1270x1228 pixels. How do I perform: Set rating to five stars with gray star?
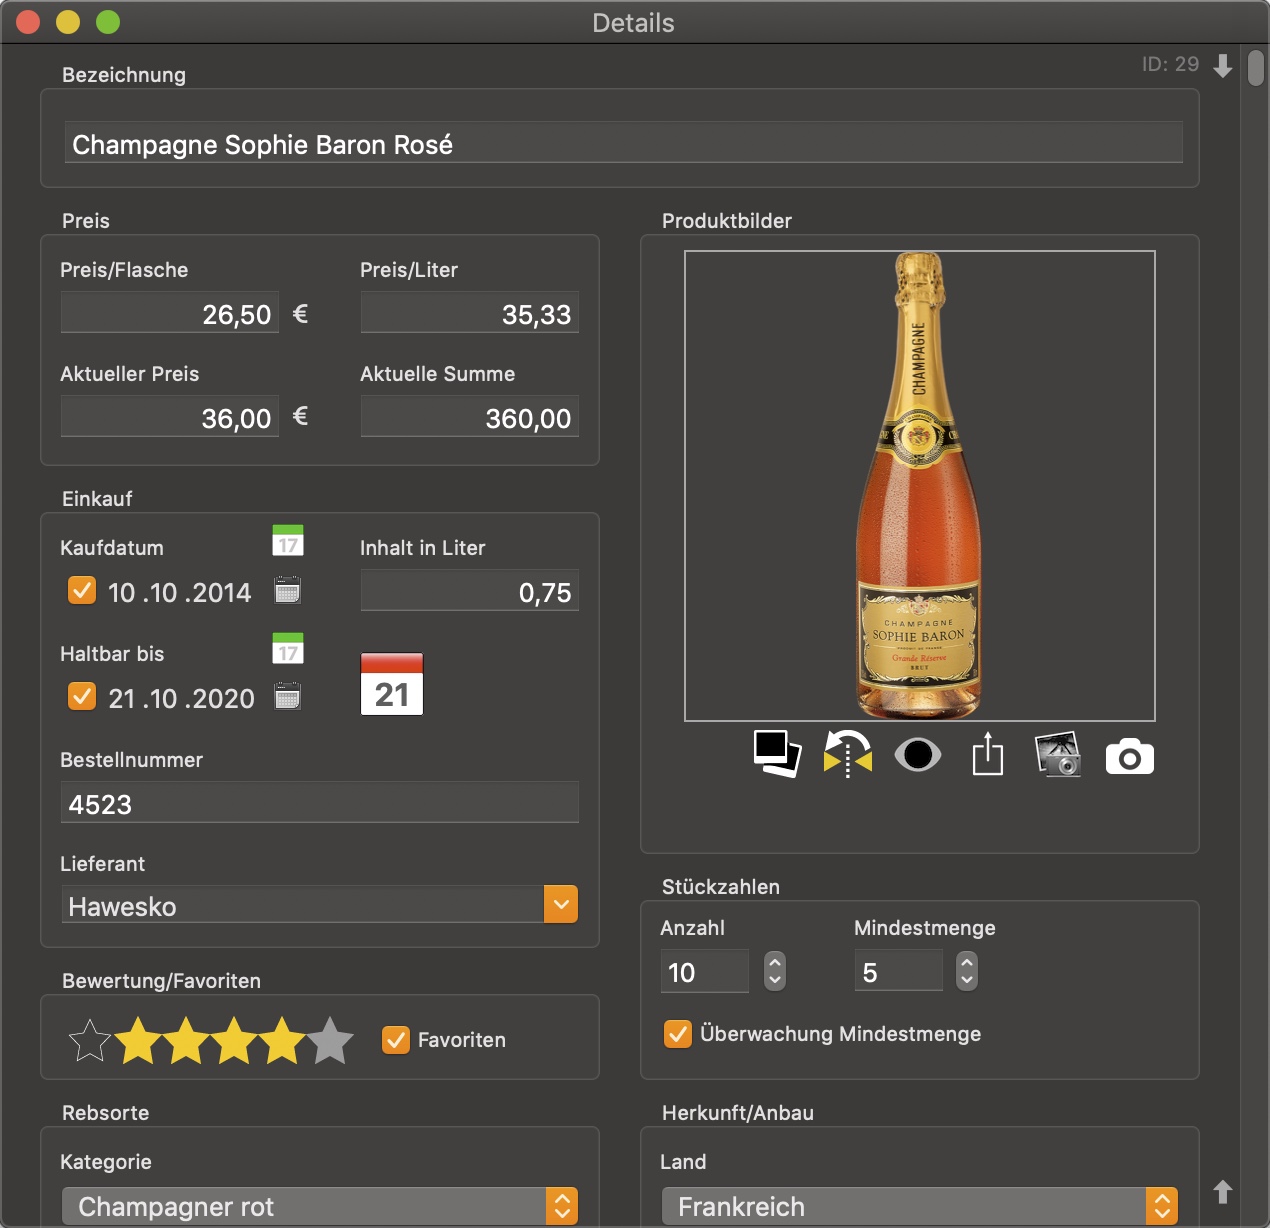(331, 1041)
